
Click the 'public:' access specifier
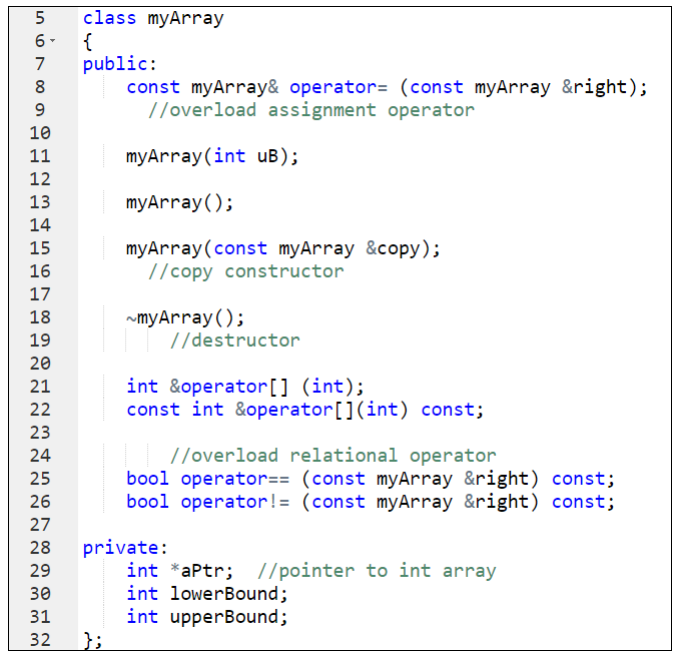[120, 65]
